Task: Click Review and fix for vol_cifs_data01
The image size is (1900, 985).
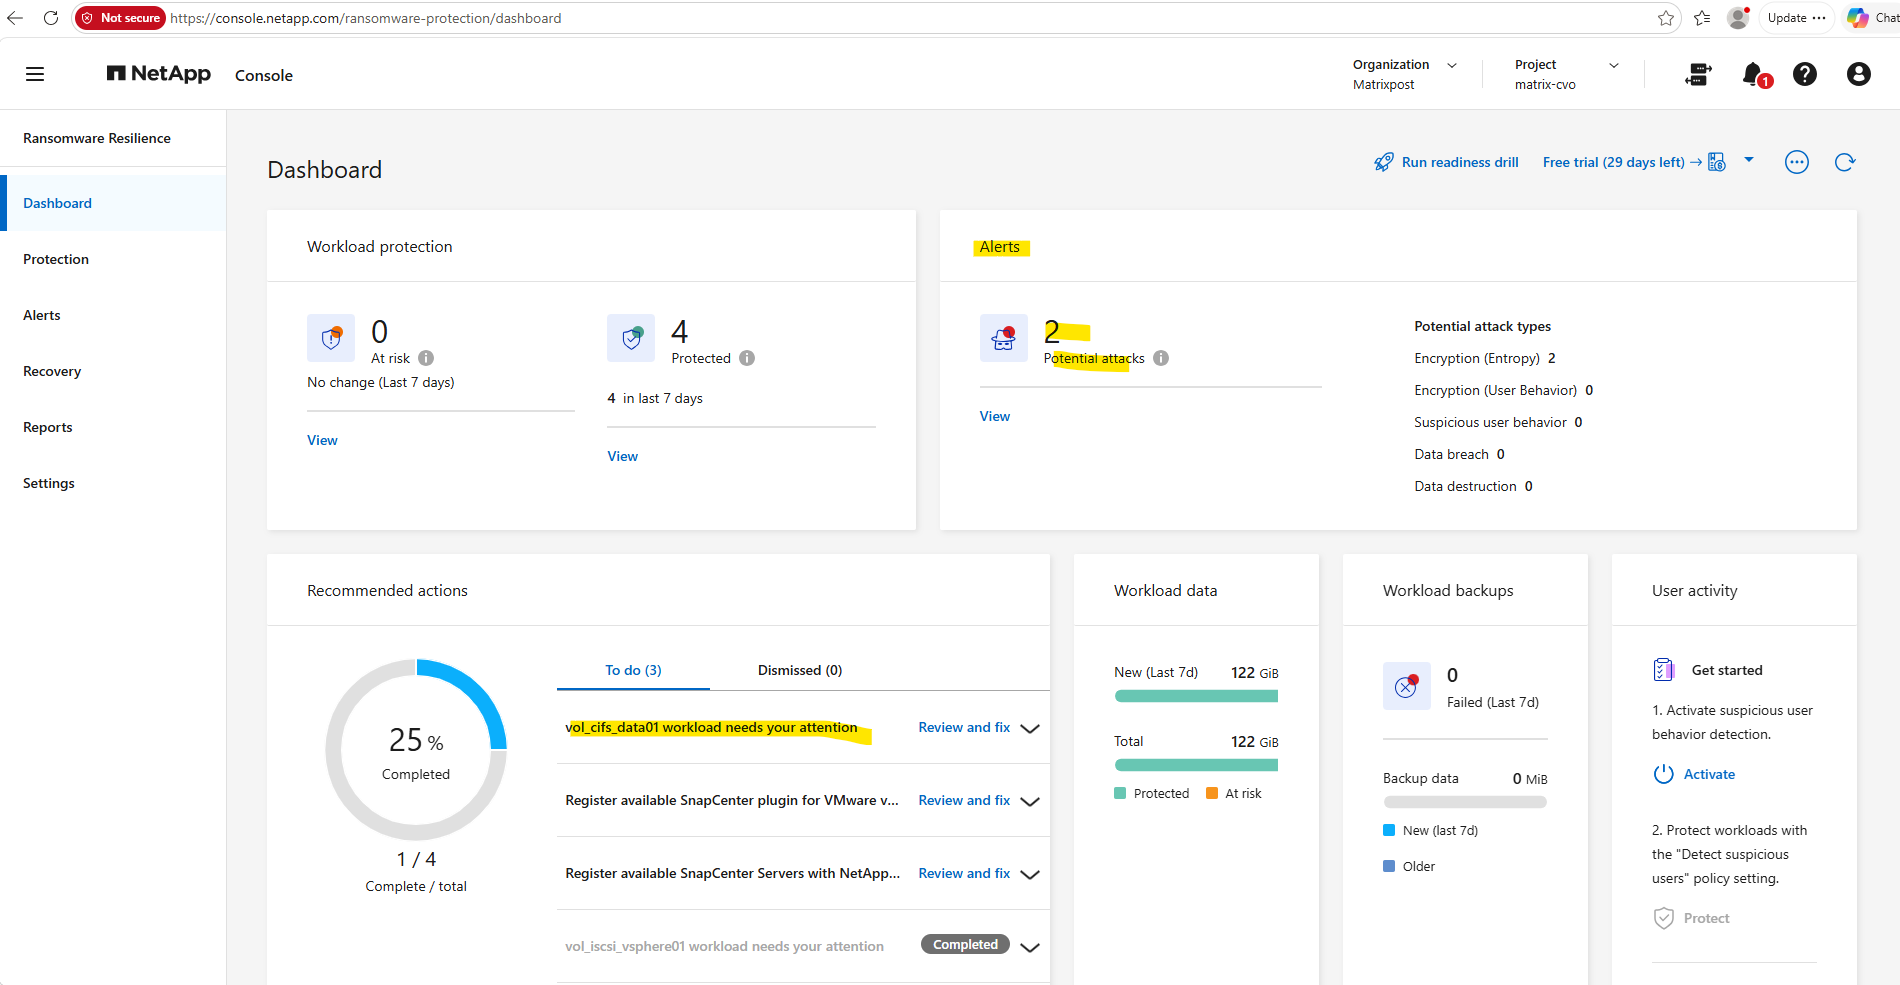Action: pyautogui.click(x=964, y=727)
